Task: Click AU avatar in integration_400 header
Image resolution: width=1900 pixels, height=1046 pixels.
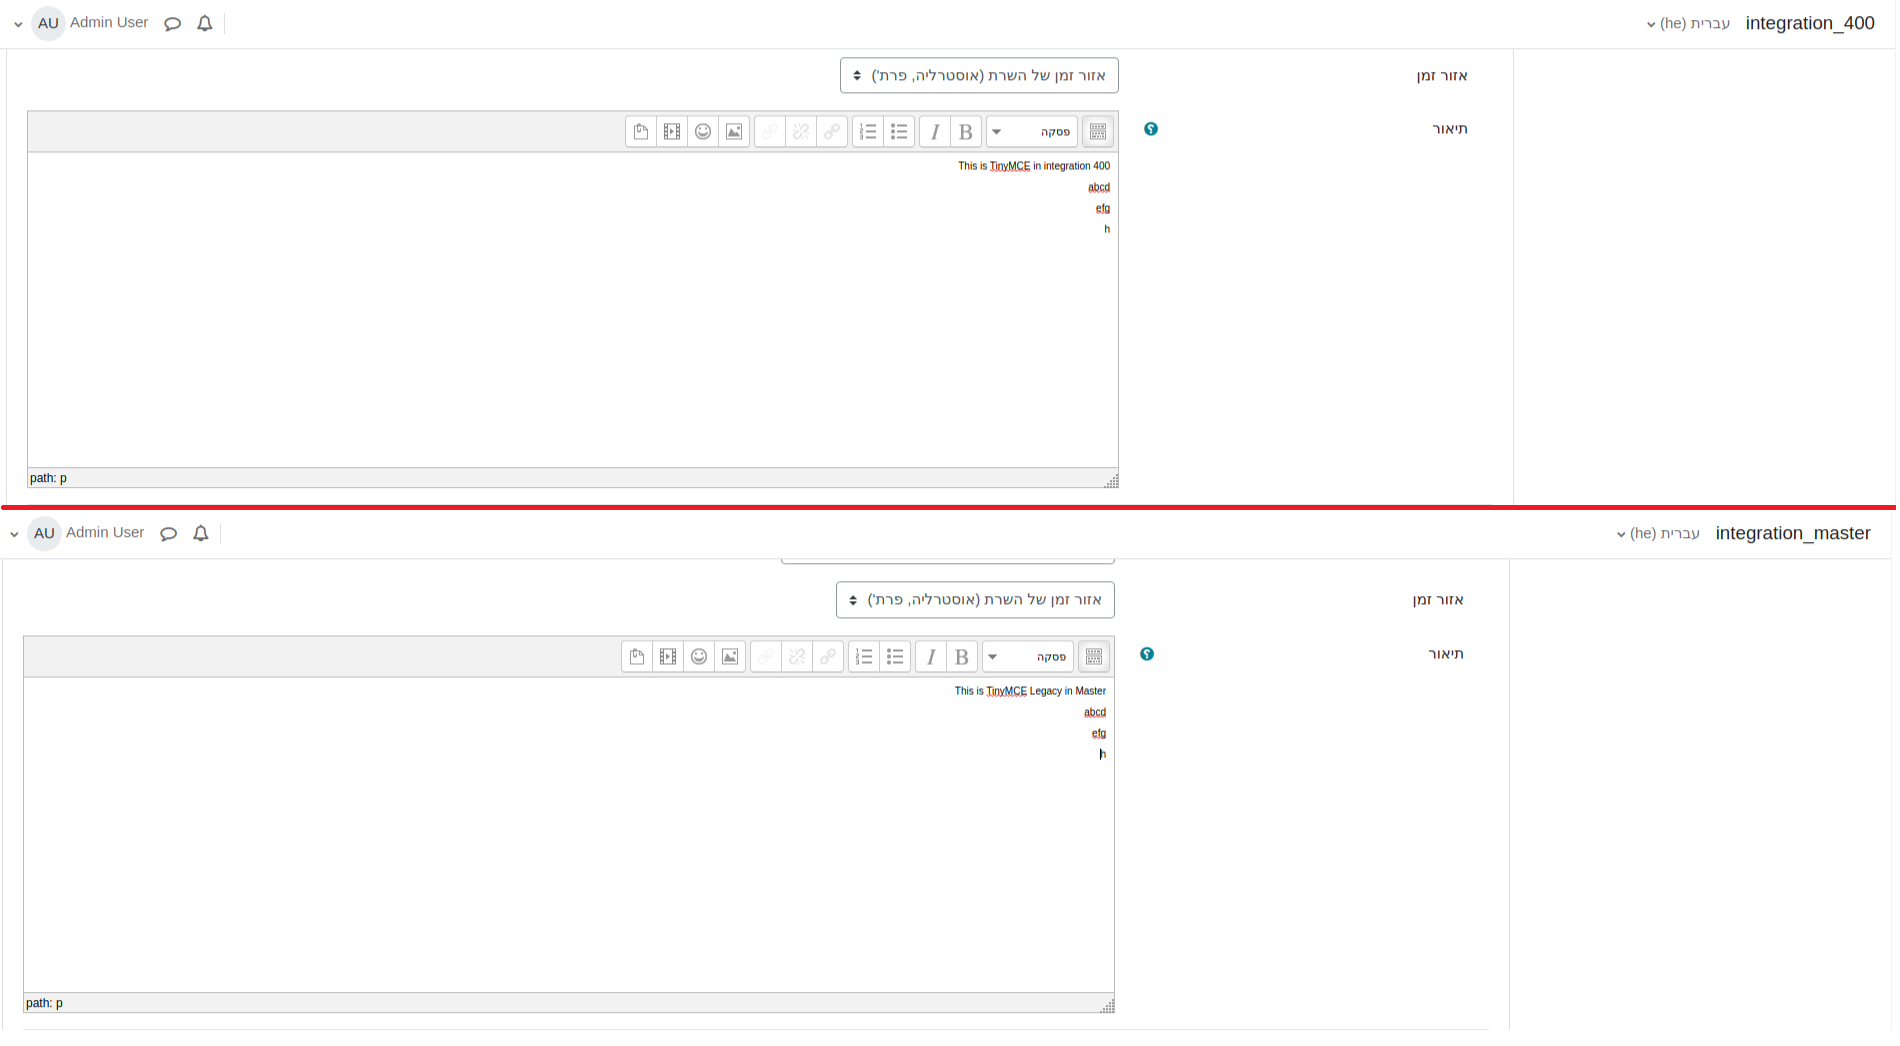Action: (x=48, y=23)
